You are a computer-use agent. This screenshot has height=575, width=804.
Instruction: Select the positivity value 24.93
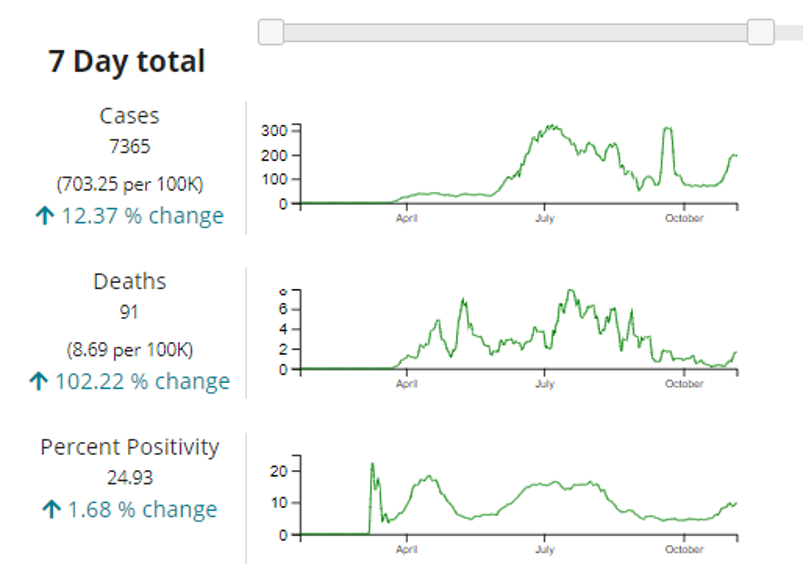(x=129, y=478)
